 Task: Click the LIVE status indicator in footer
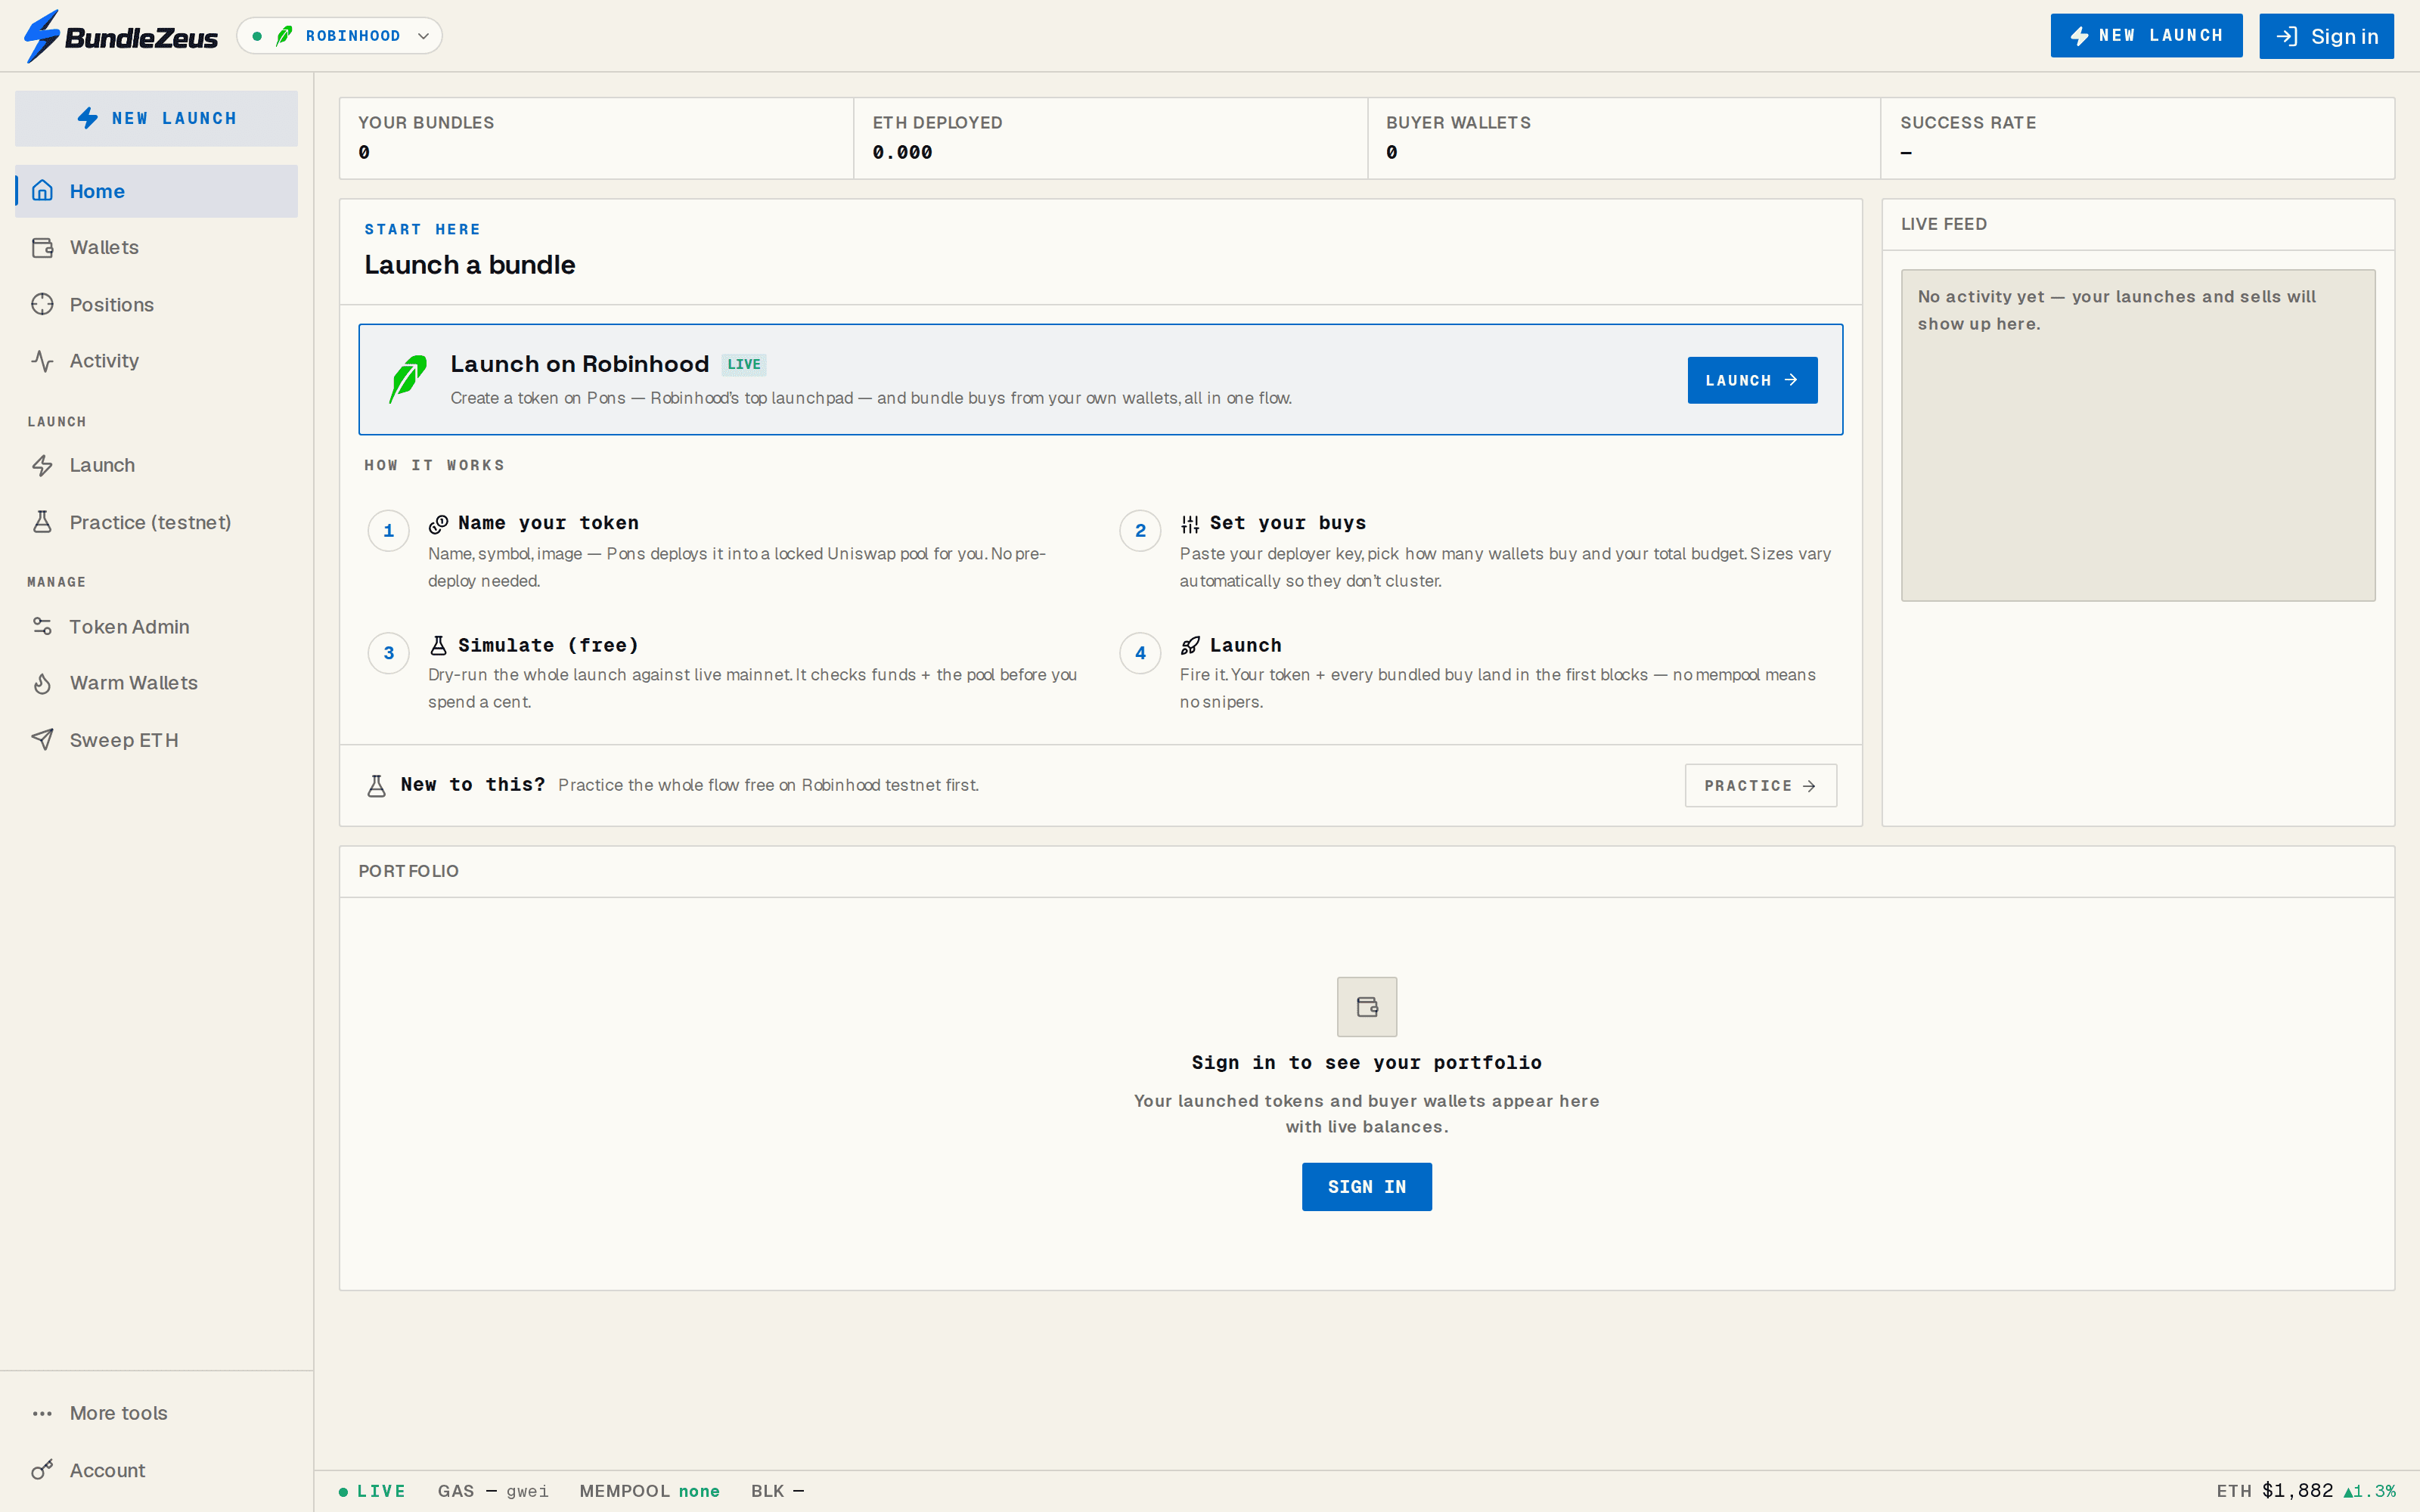click(372, 1491)
